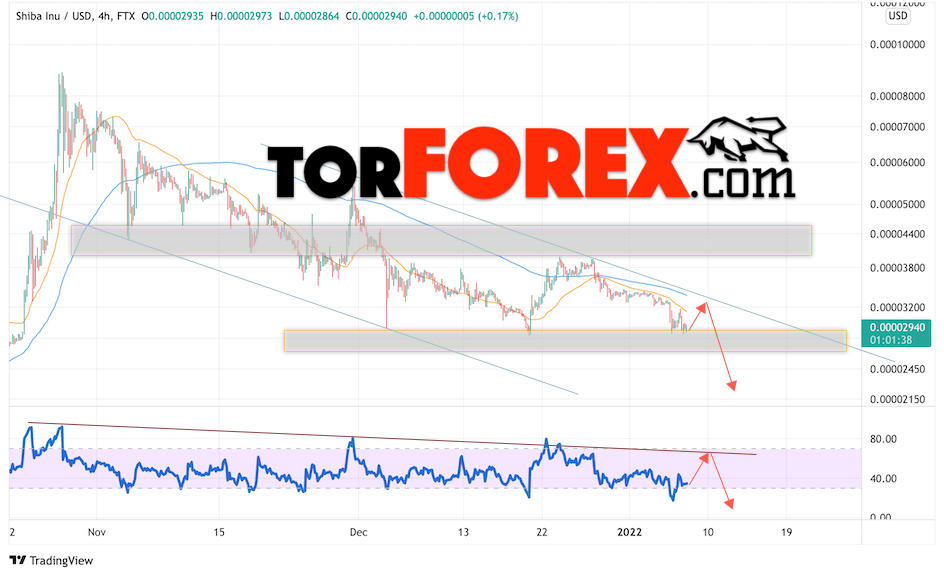Click the 22 date label on time axis

pyautogui.click(x=542, y=532)
